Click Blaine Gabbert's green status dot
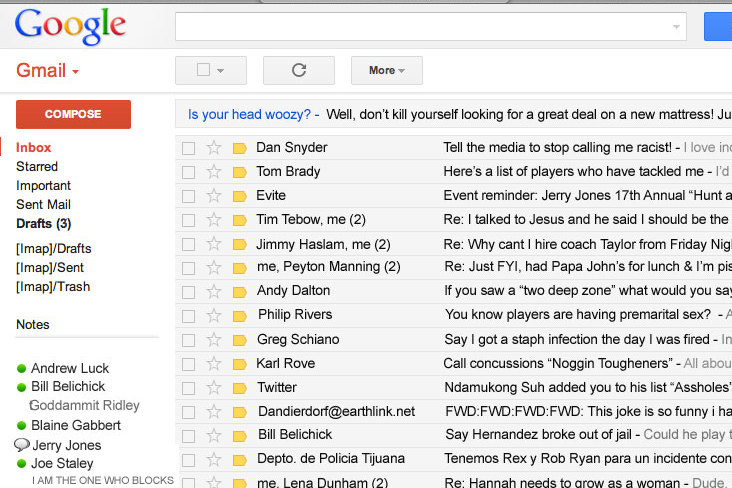 pos(21,425)
